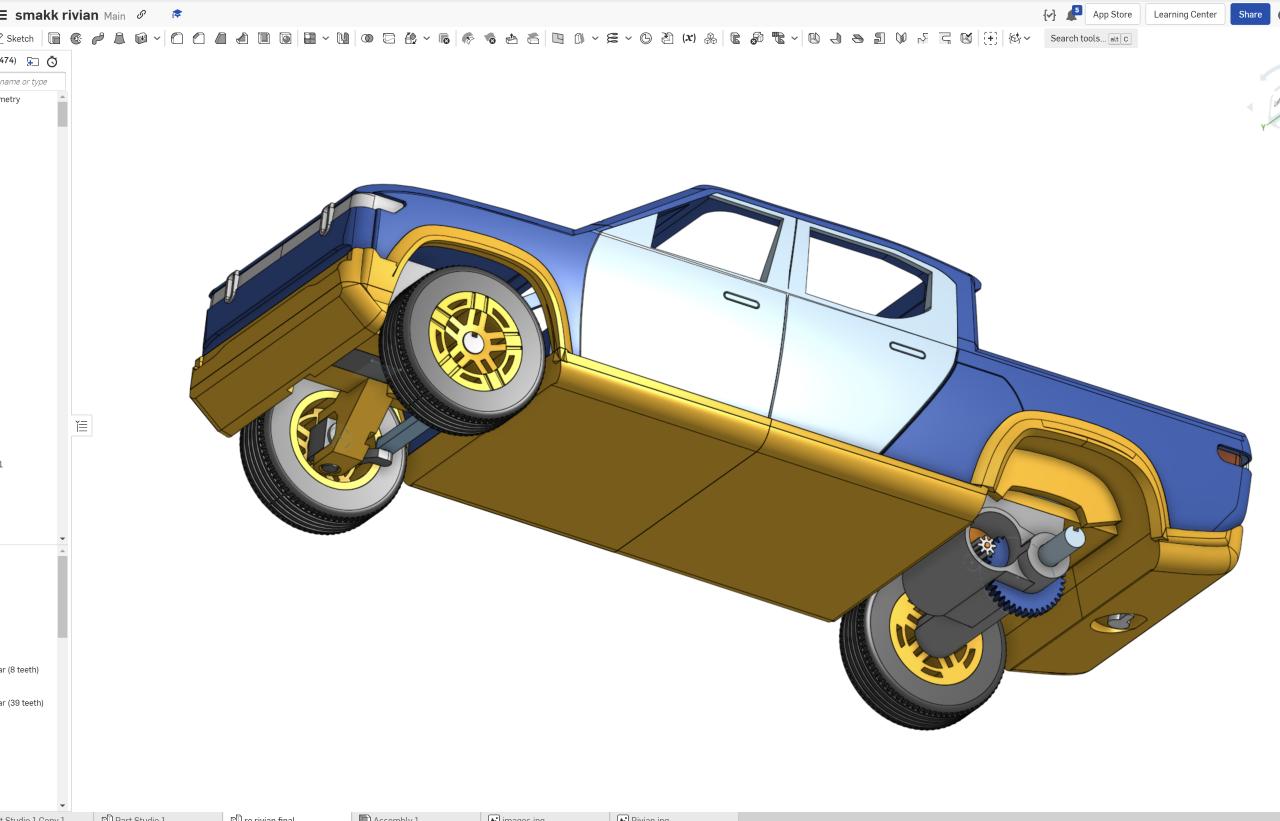Screen dimensions: 1280x821
Task: Open the Part Studio 1 tab
Action: click(x=138, y=817)
